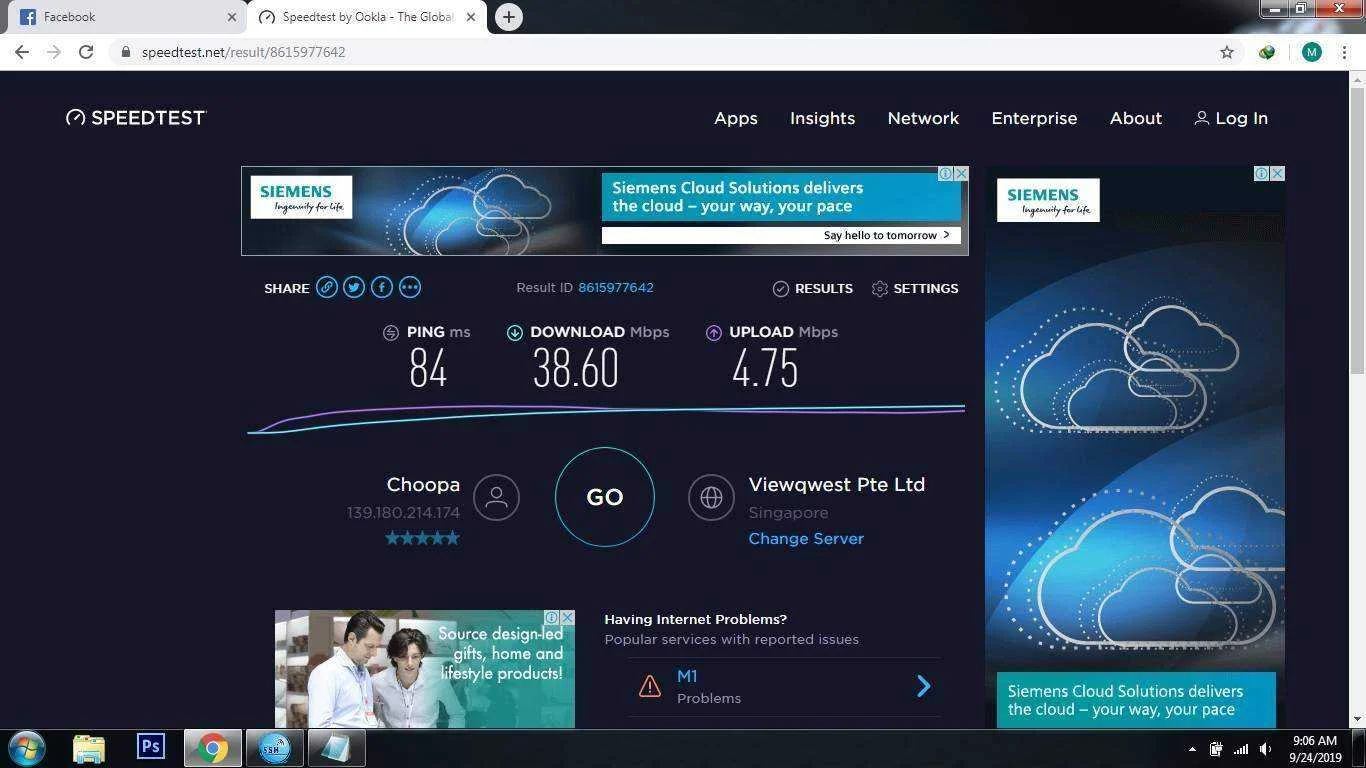Open test SETTINGS

click(x=915, y=288)
